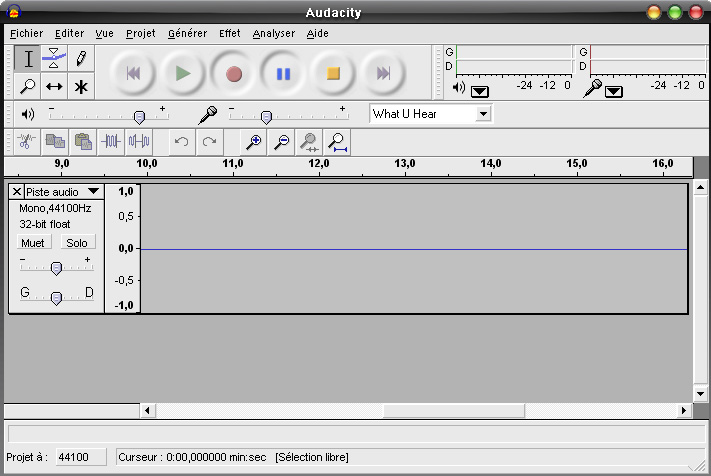Open the What U Hear input source dropdown
Image resolution: width=711 pixels, height=476 pixels.
coord(483,113)
